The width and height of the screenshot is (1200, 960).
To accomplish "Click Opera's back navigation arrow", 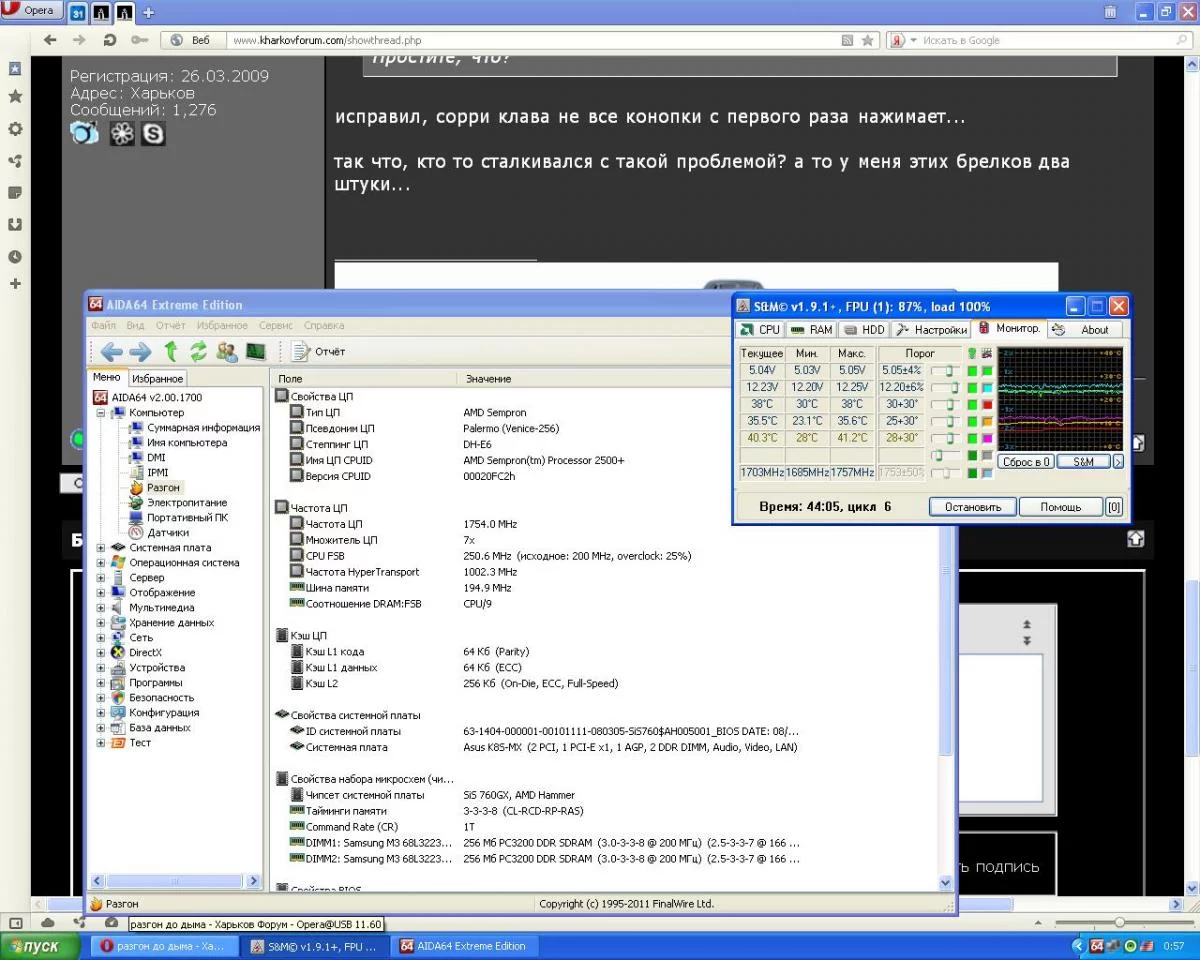I will click(x=50, y=40).
